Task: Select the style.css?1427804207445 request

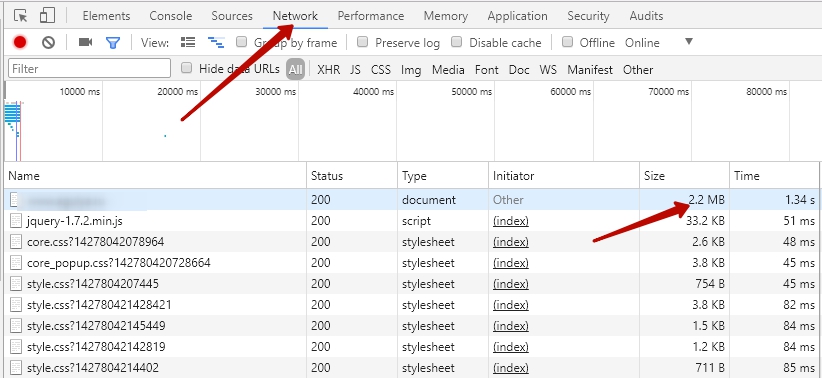Action: coord(93,284)
